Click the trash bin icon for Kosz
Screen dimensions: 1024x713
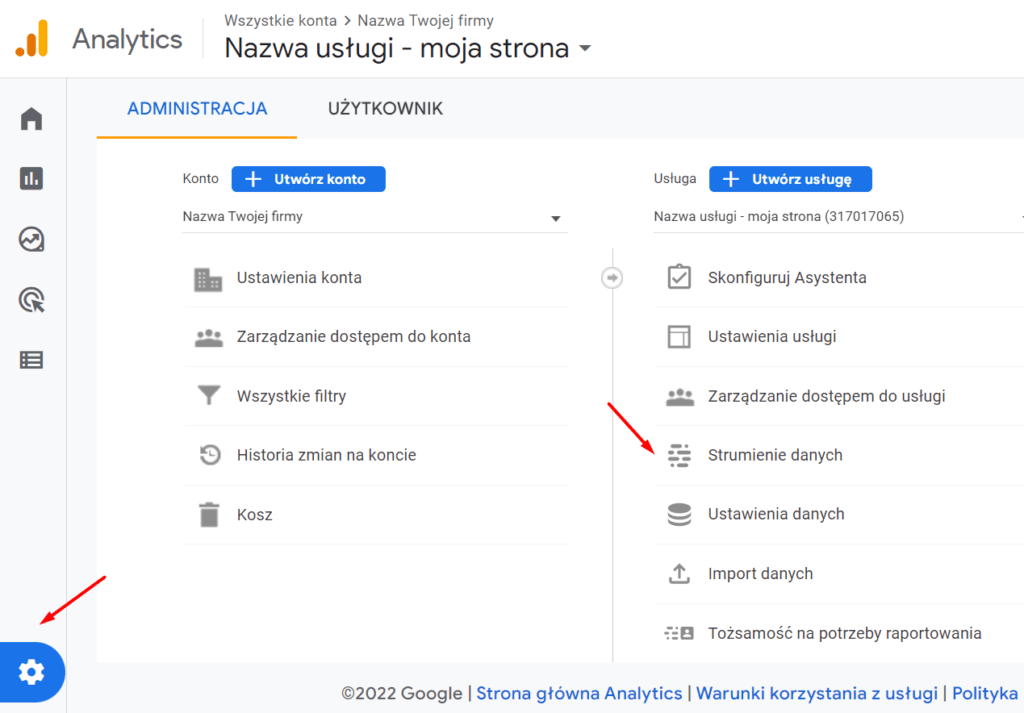pyautogui.click(x=209, y=515)
